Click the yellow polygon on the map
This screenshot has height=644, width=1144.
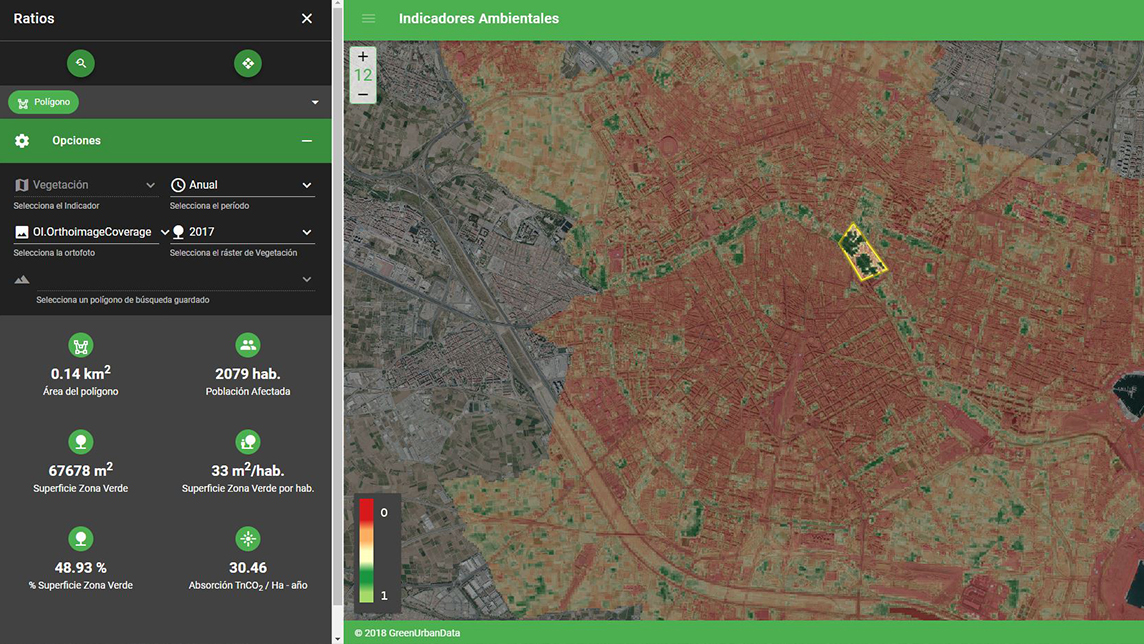click(x=862, y=251)
